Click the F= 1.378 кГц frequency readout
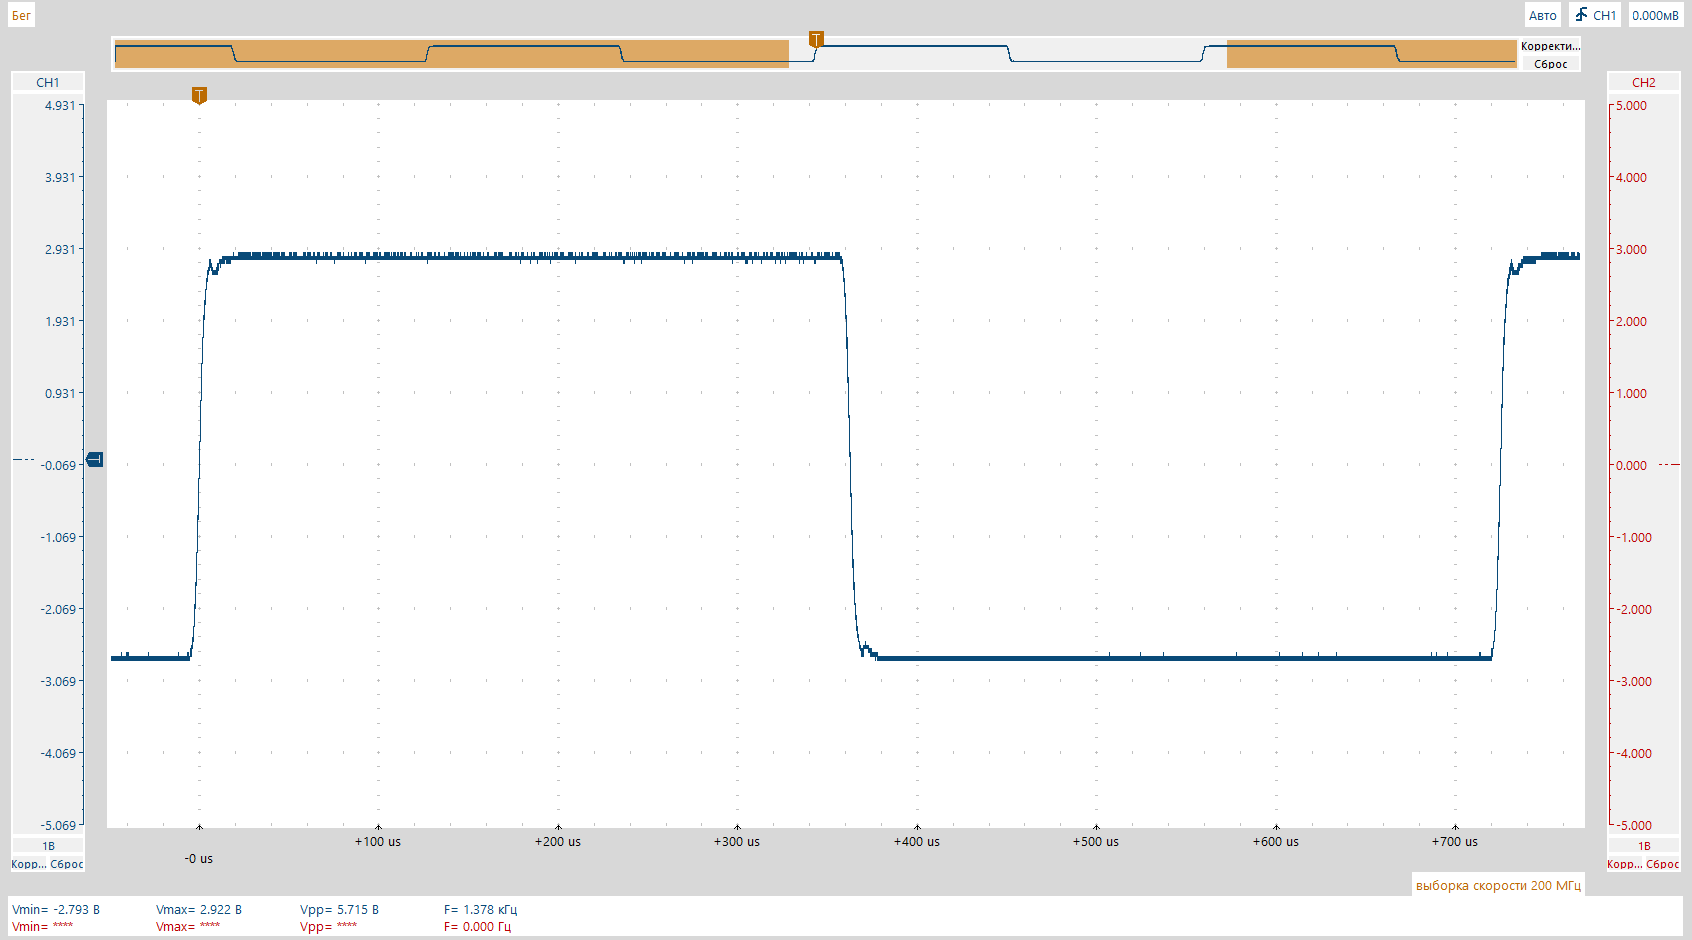The width and height of the screenshot is (1692, 940). pos(481,909)
